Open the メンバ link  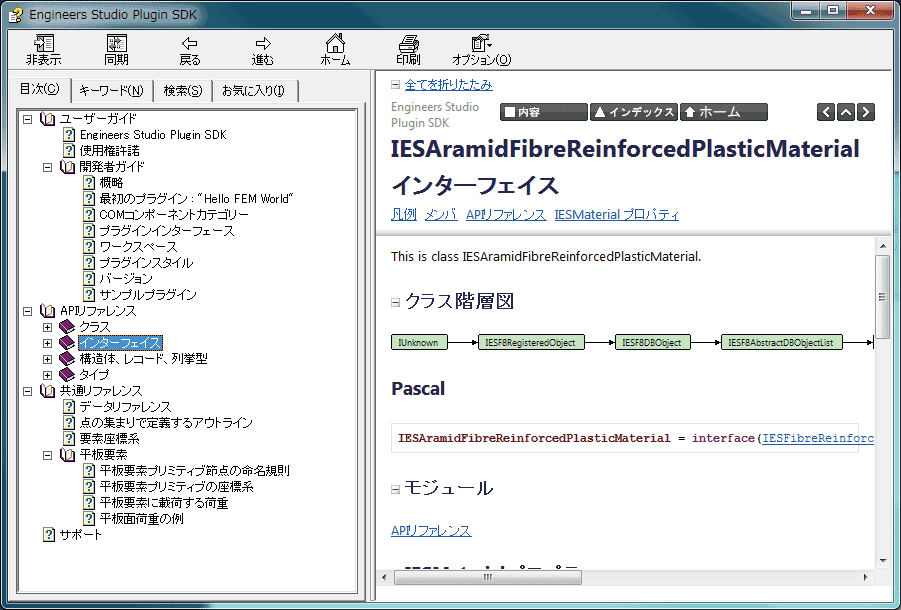tap(441, 215)
